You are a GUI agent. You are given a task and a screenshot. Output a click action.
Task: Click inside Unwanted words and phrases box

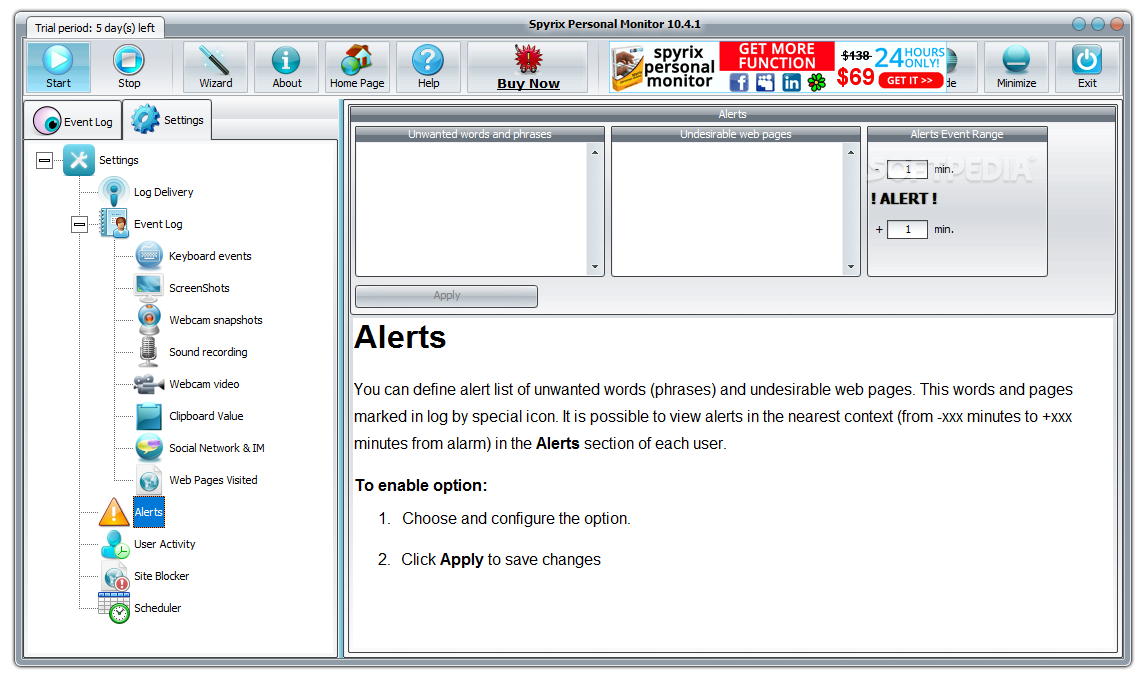pos(472,208)
